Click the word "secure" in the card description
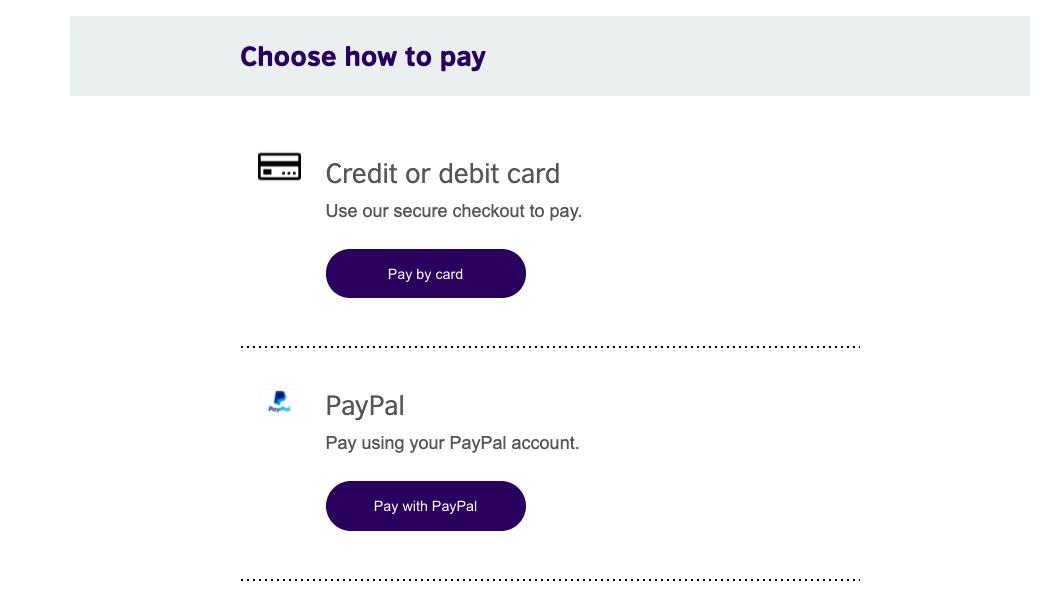The height and width of the screenshot is (607, 1050). click(x=418, y=211)
